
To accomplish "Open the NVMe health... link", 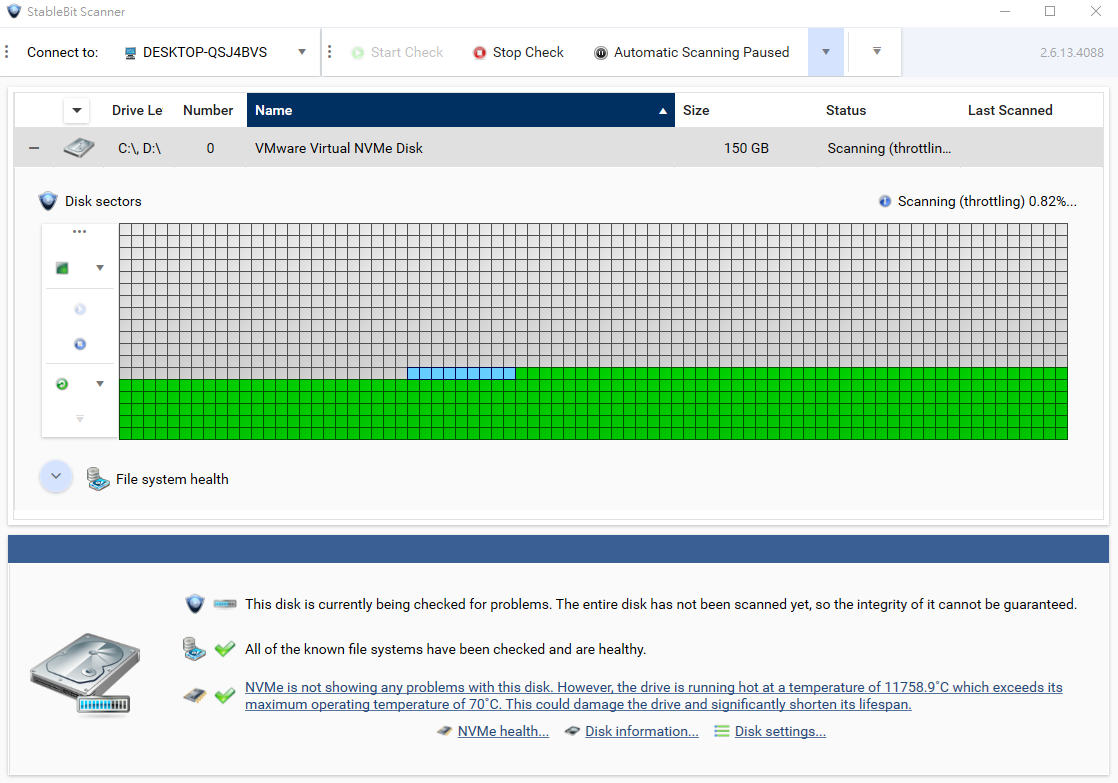I will coord(503,731).
